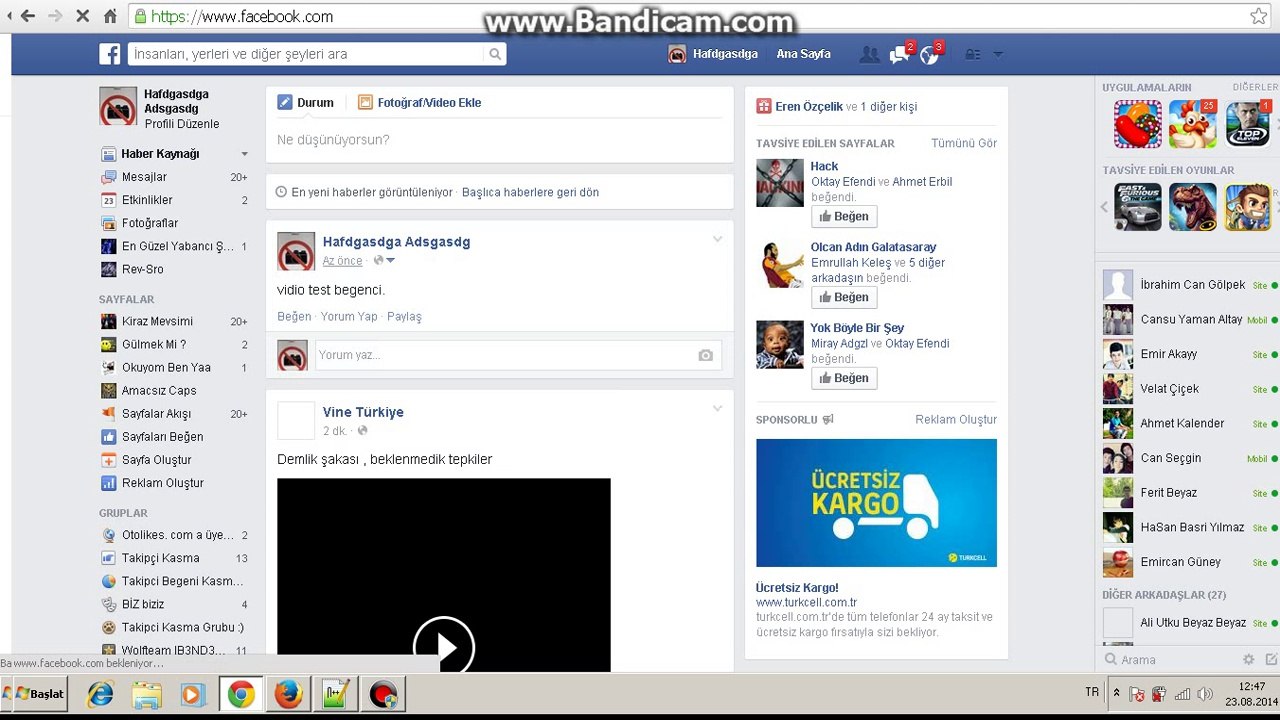Select Fotoğraf/Video Ekle tab
1280x720 pixels.
pyautogui.click(x=420, y=102)
